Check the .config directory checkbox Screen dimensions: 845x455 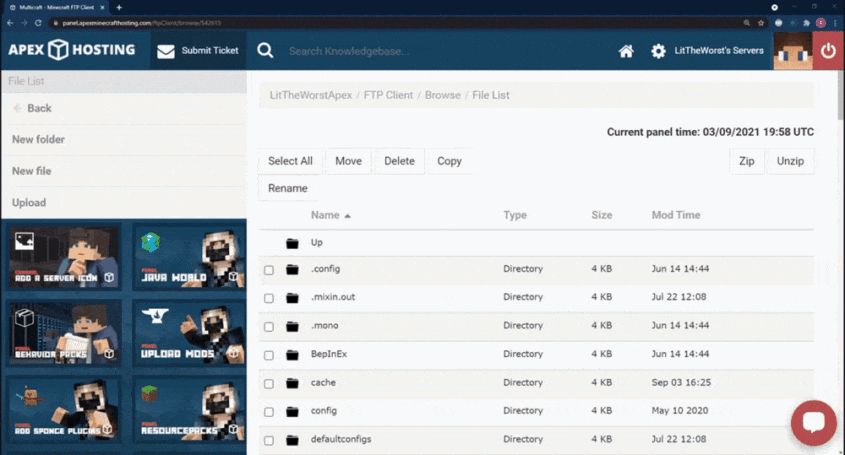point(269,270)
